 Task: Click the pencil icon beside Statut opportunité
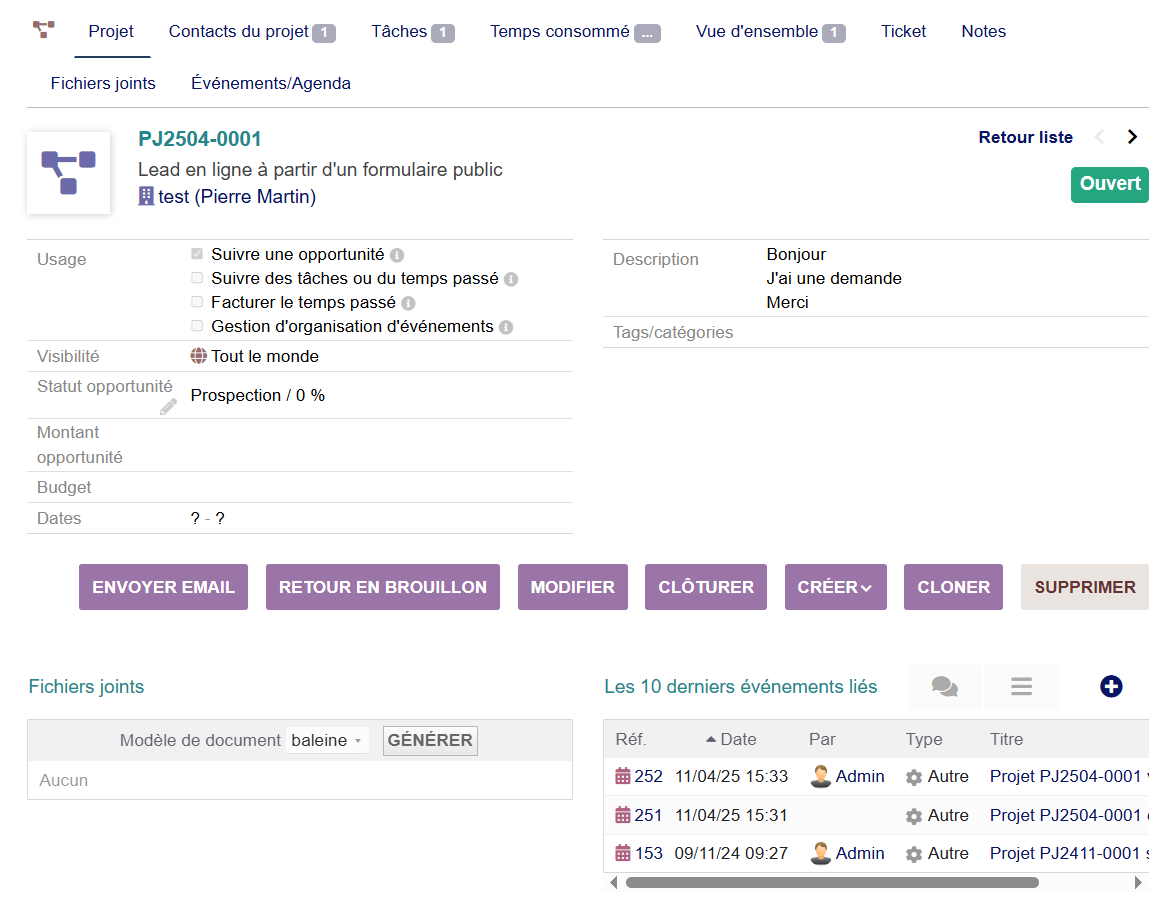(169, 407)
